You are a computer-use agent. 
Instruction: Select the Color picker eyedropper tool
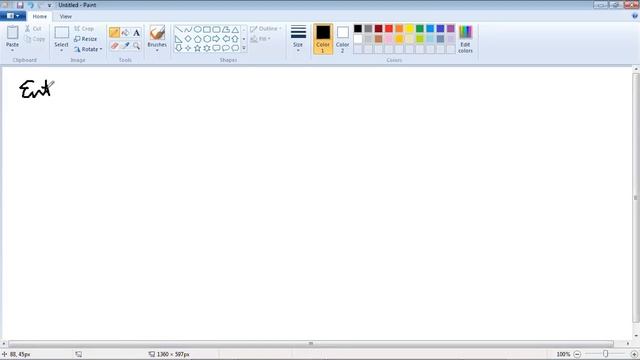click(x=125, y=46)
